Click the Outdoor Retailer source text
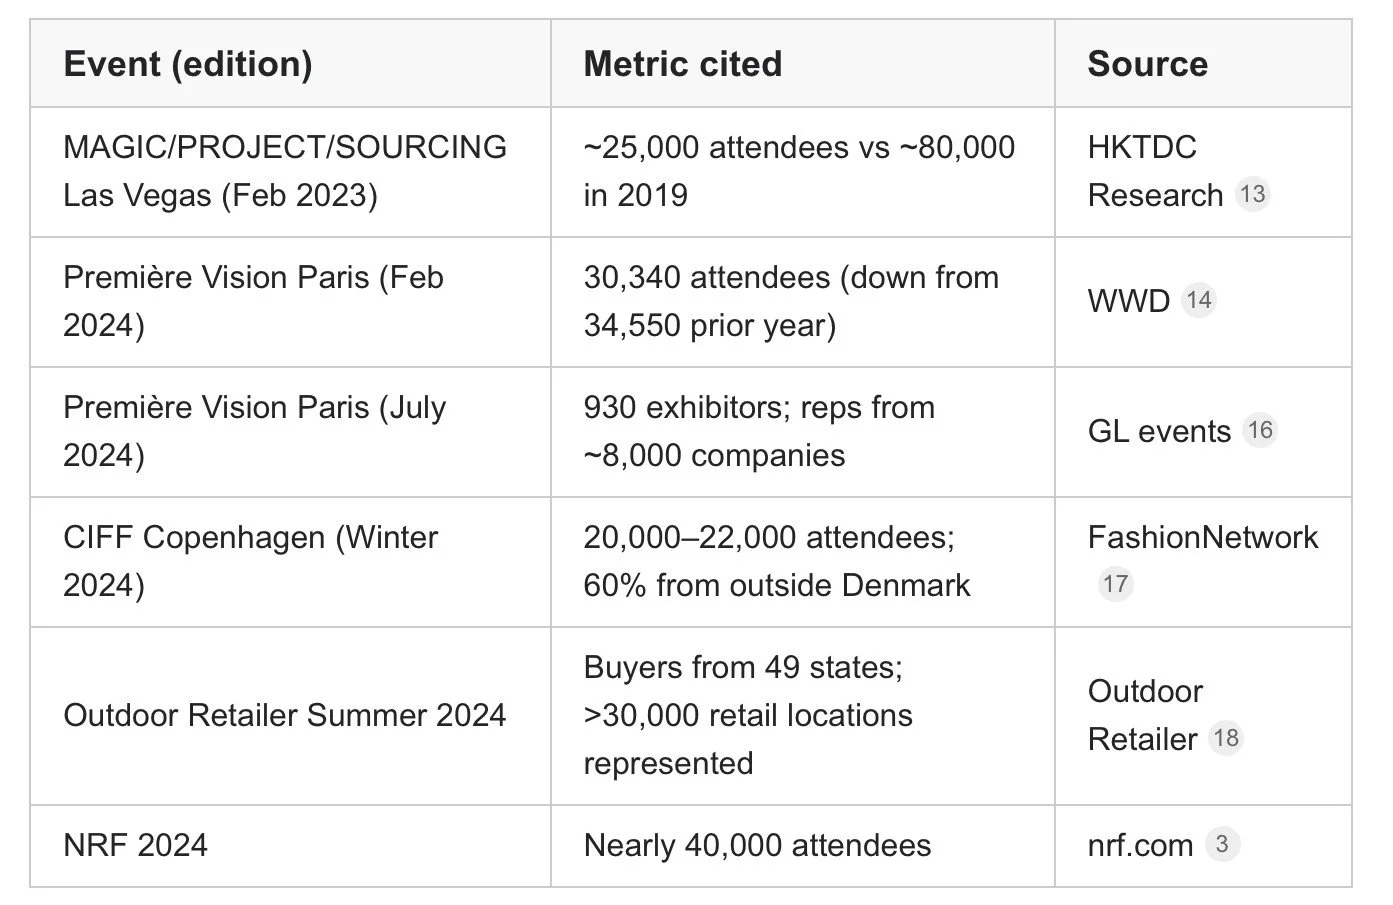 (1145, 715)
